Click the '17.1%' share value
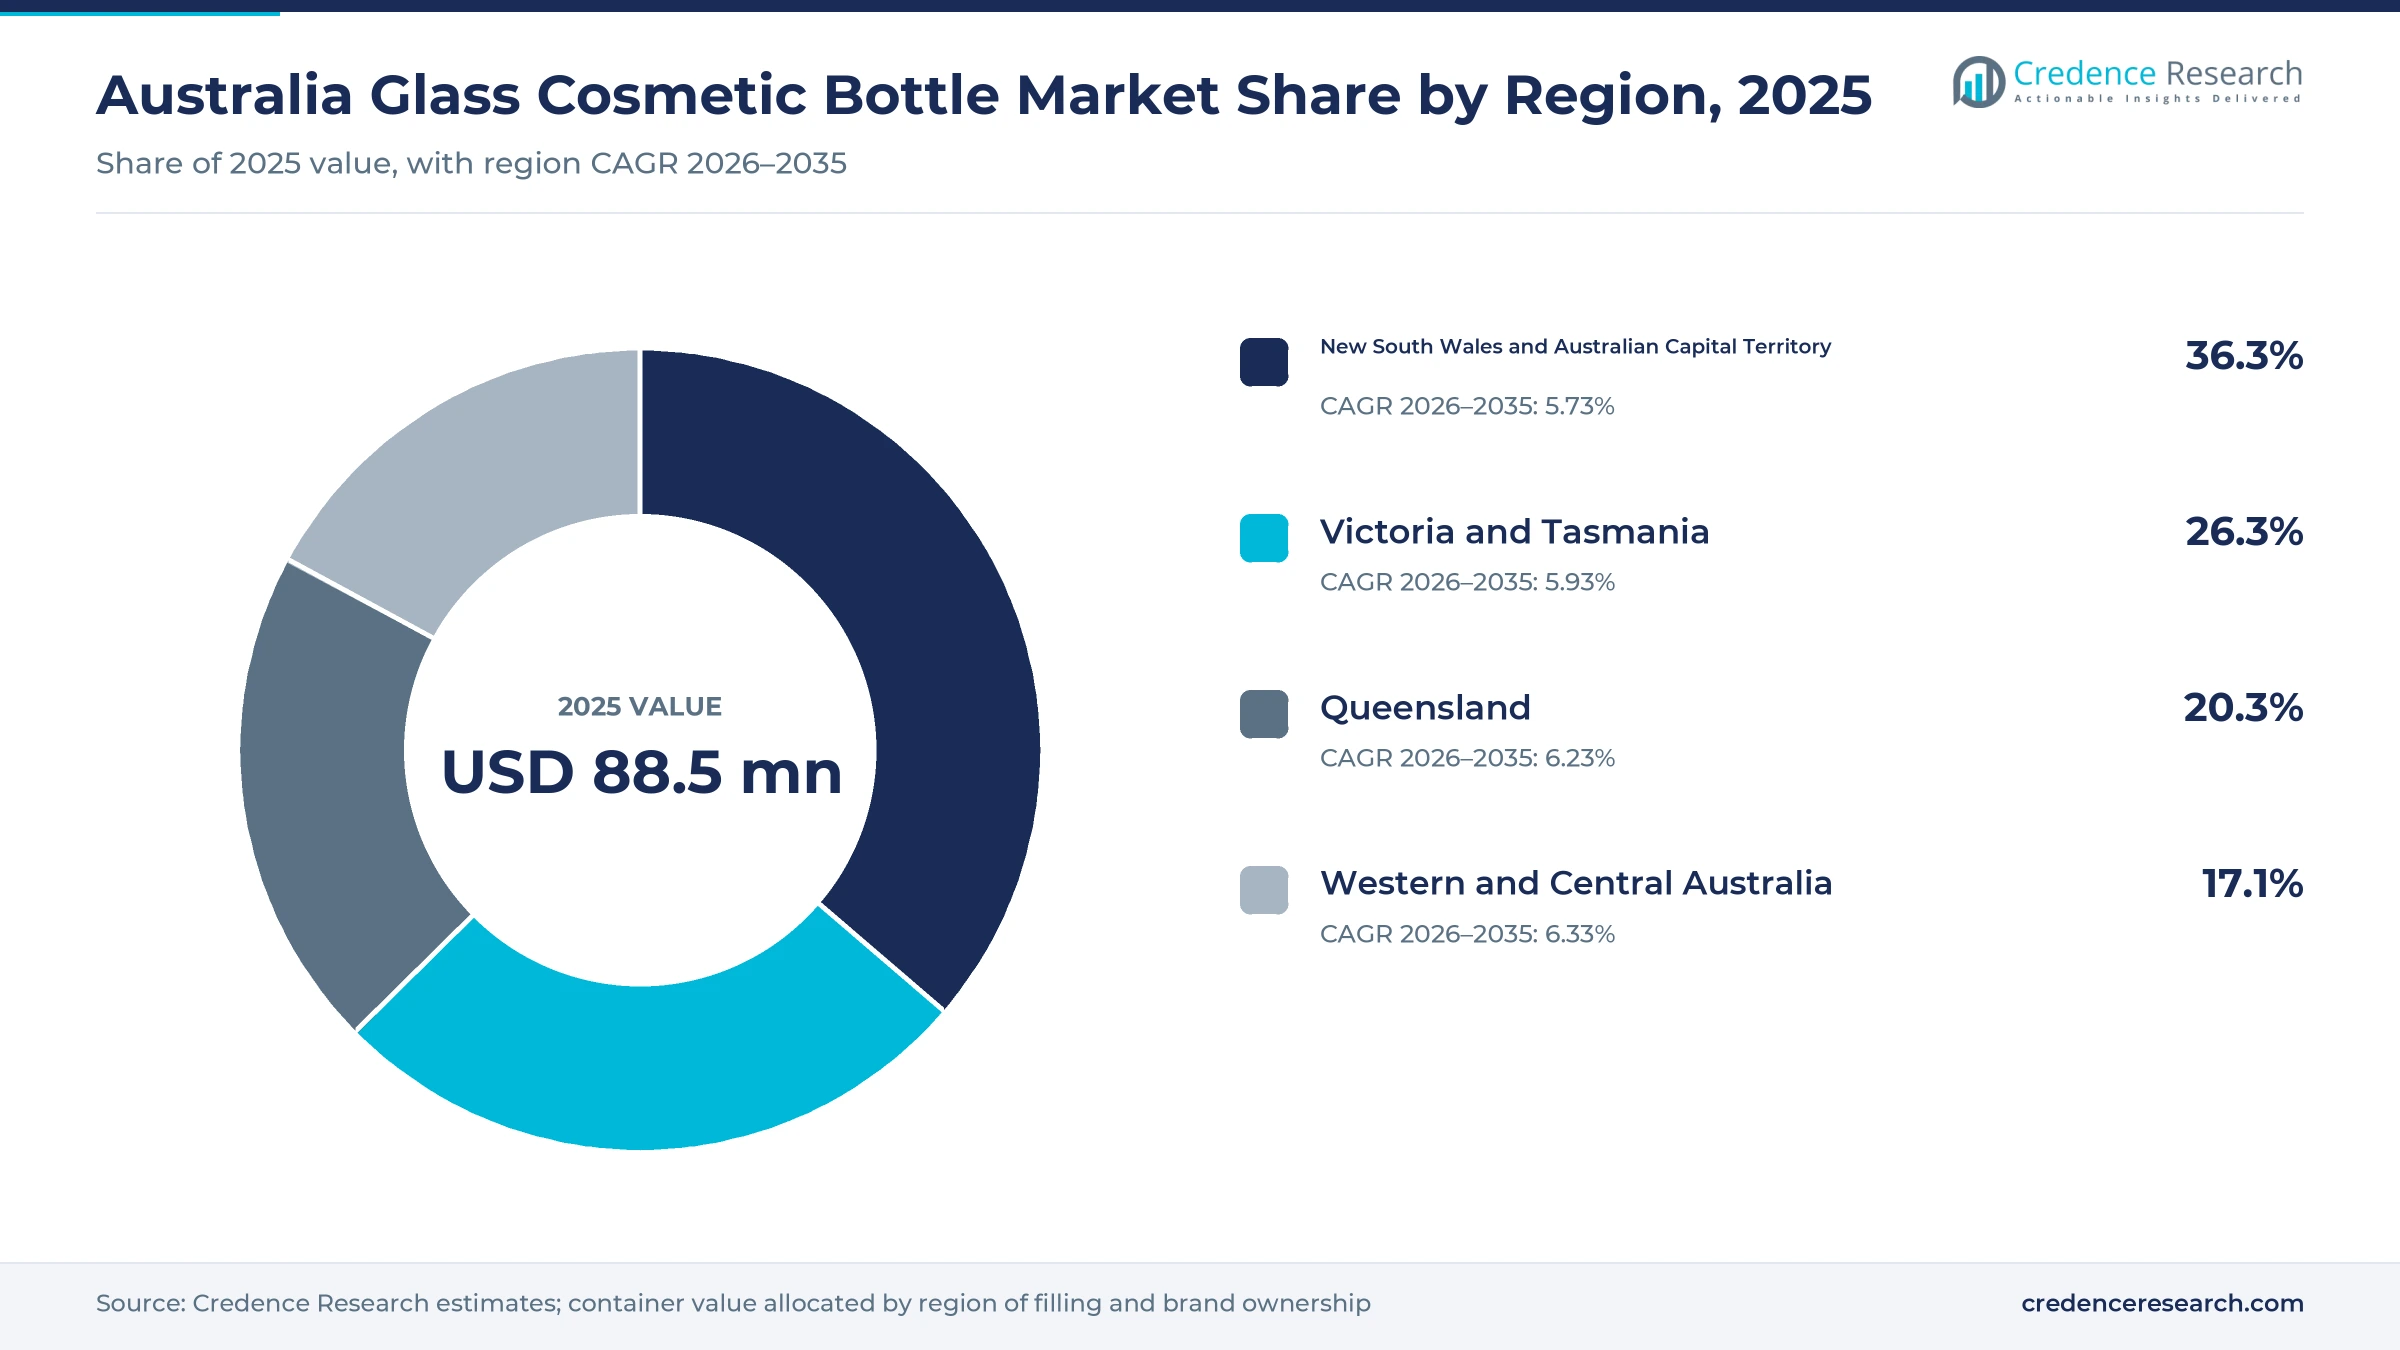 coord(2252,884)
